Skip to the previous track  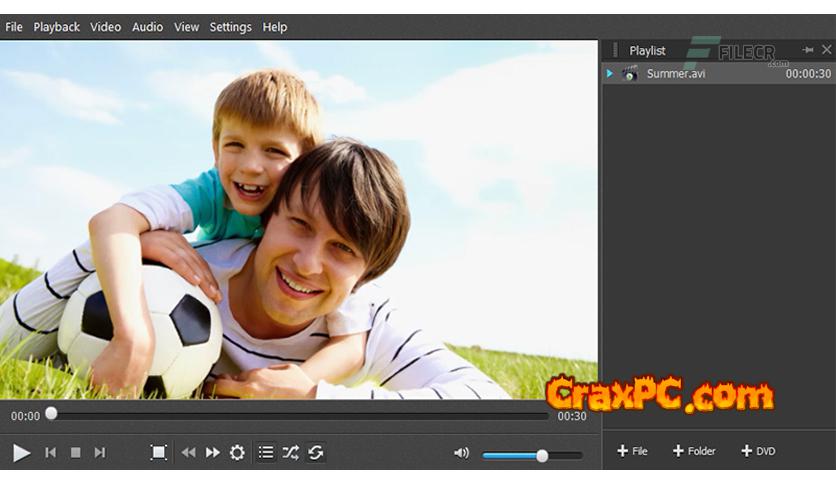[50, 453]
